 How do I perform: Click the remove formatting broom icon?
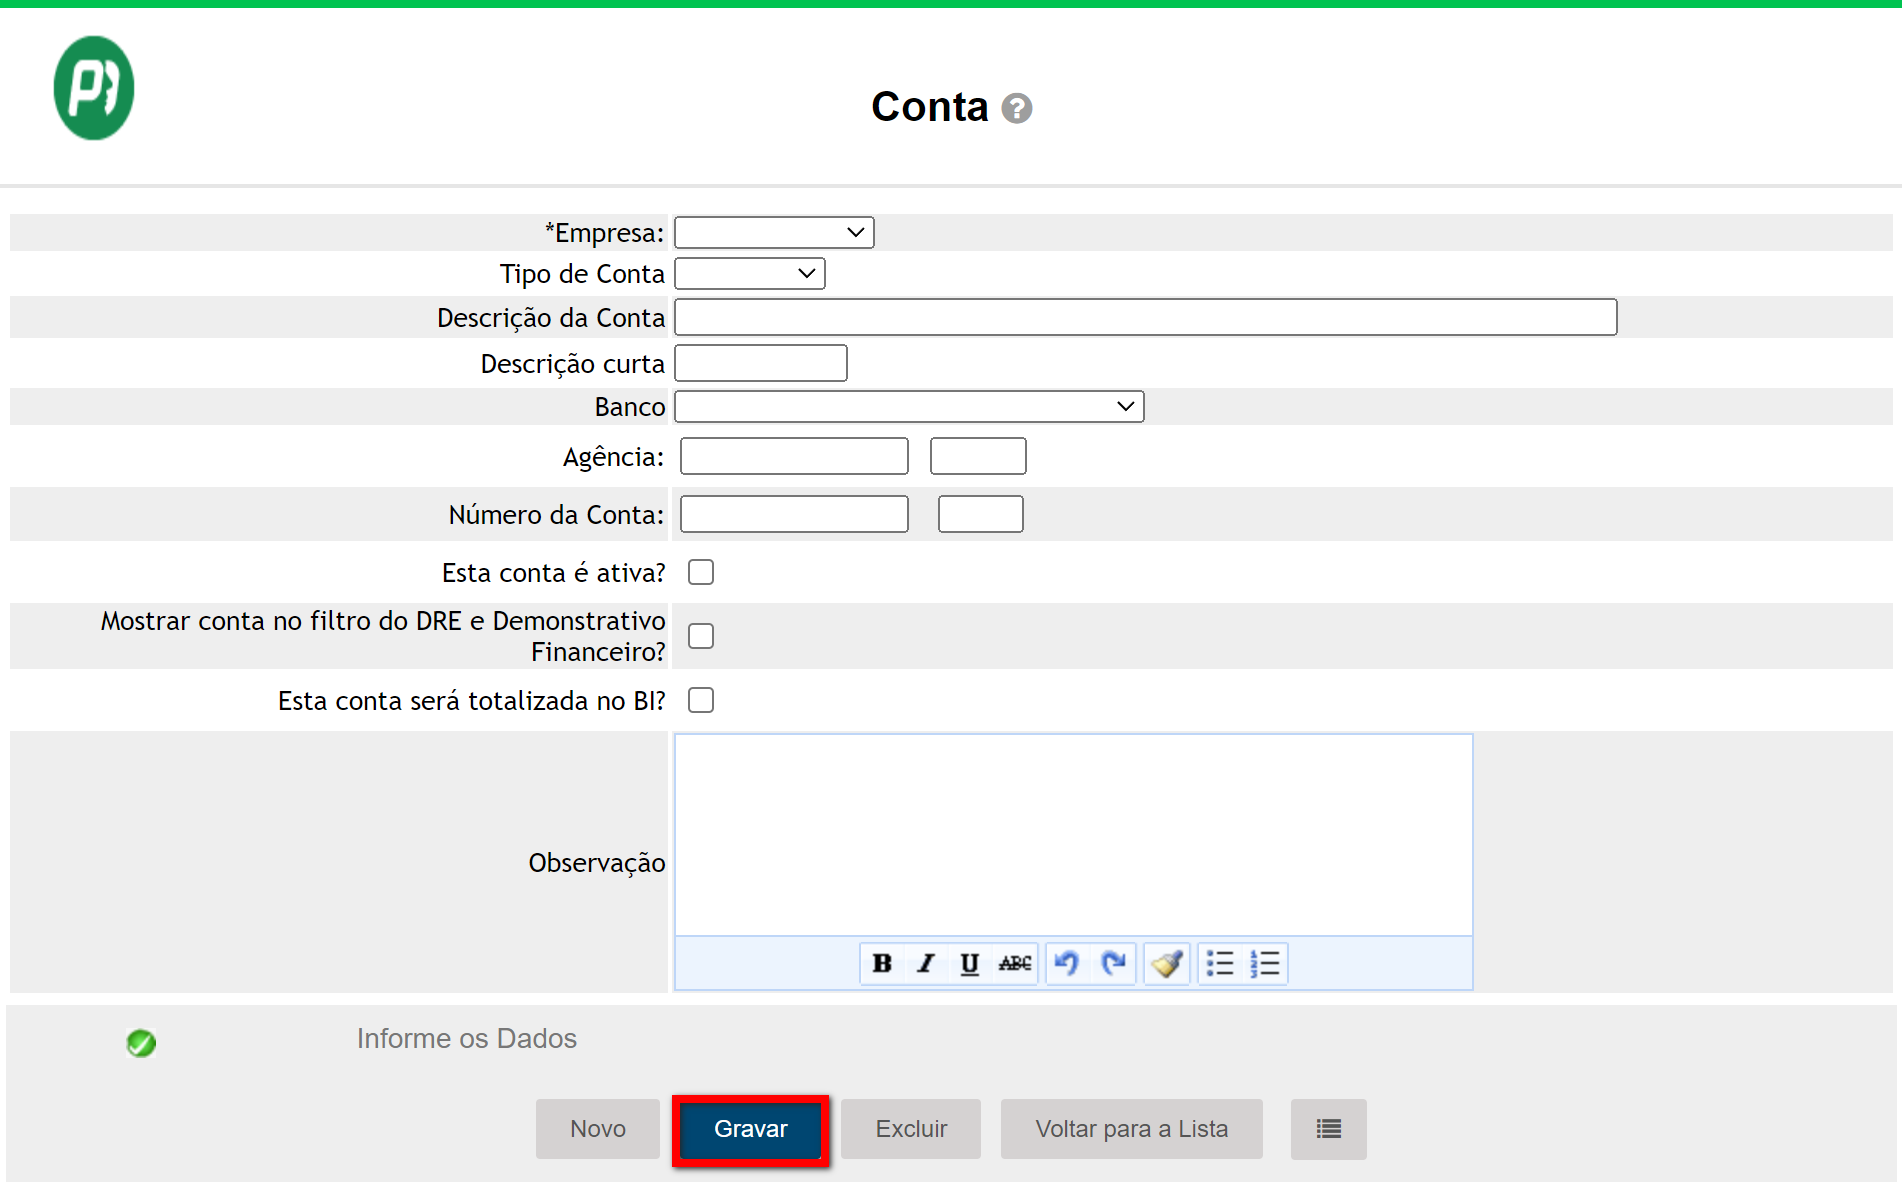[1166, 963]
